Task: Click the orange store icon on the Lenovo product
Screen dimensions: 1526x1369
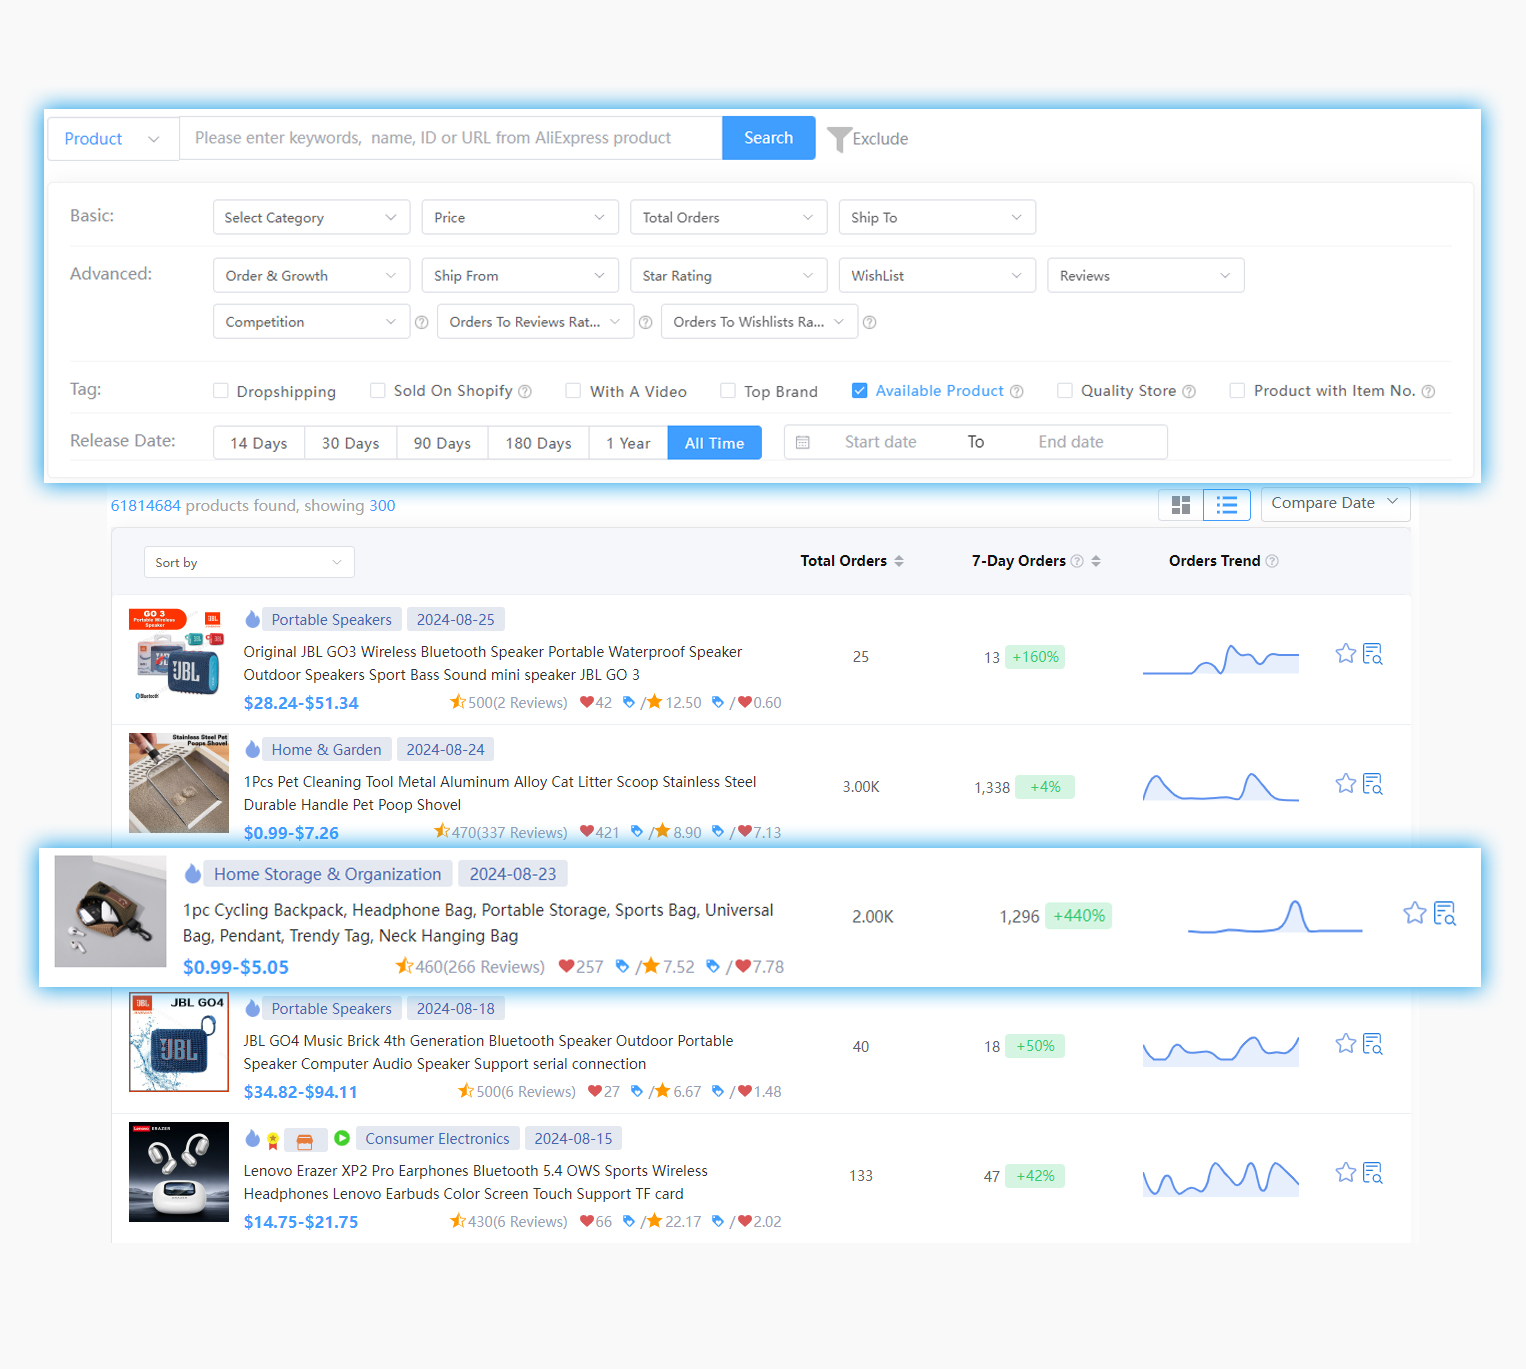Action: pyautogui.click(x=305, y=1138)
